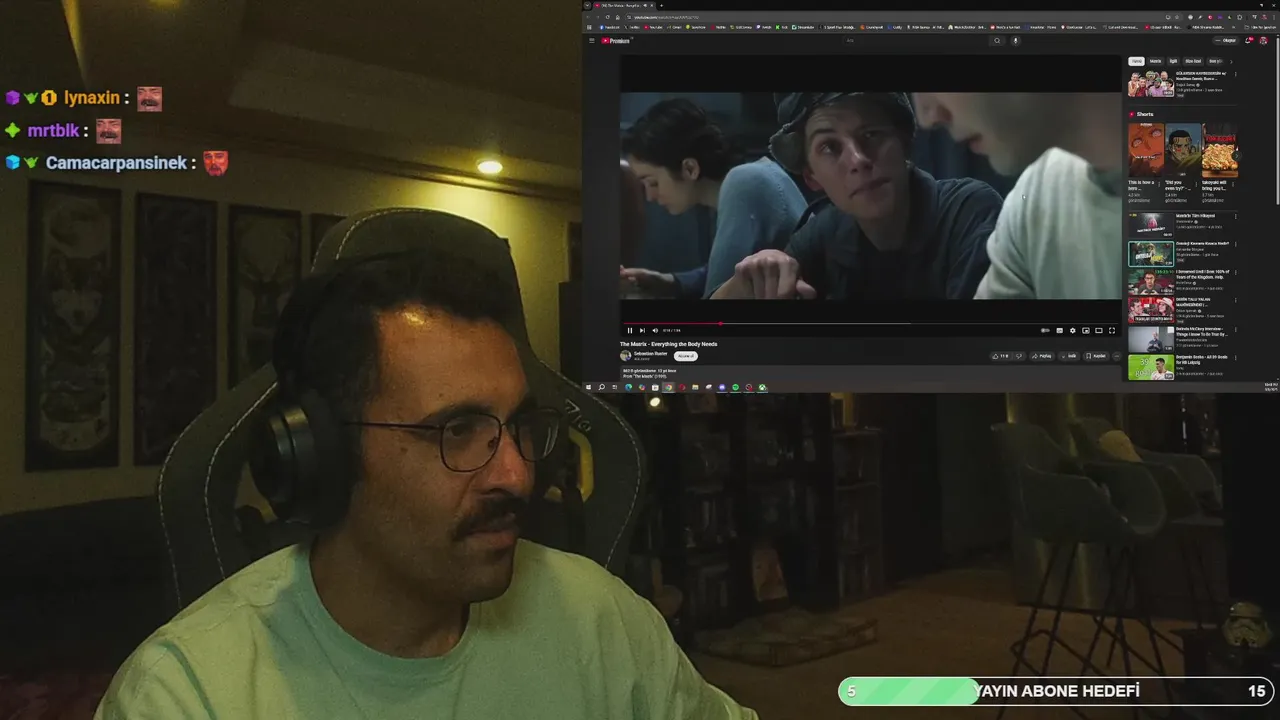Like the Matrix video
Viewport: 1280px width, 720px height.
click(1000, 356)
